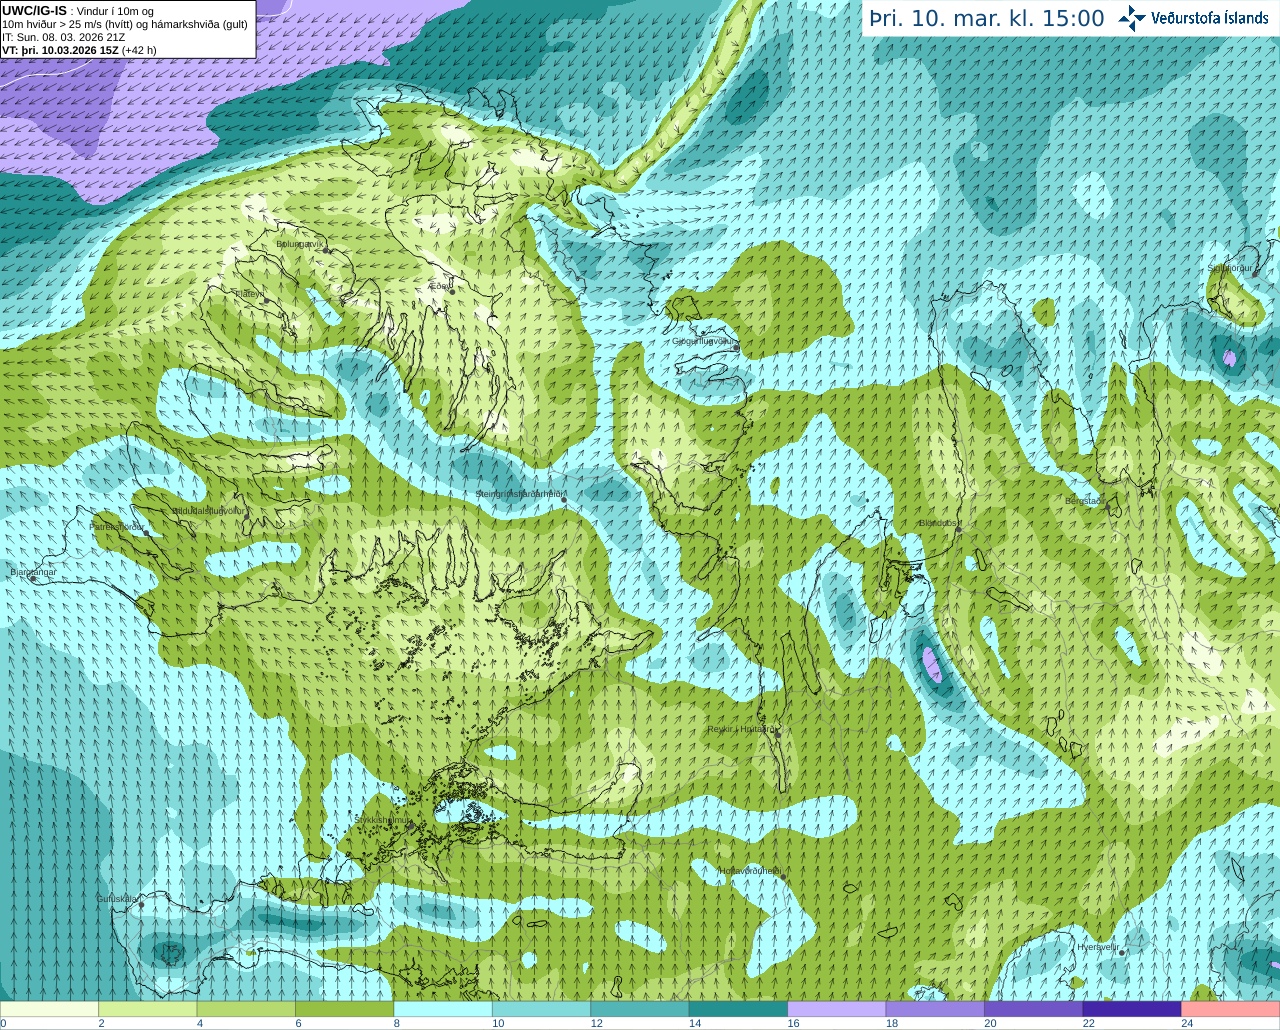The image size is (1280, 1030).
Task: Select the Bergstaðir station label
Action: 1085,501
